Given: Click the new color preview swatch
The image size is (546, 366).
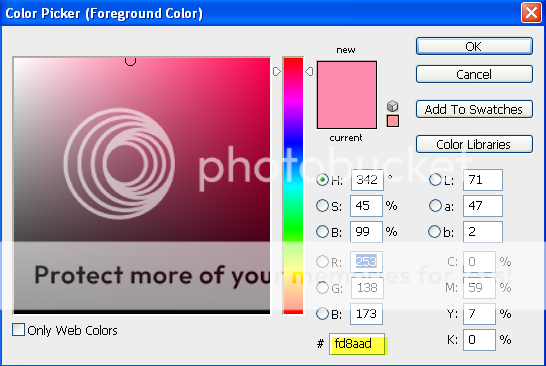Looking at the screenshot, I should click(x=347, y=78).
